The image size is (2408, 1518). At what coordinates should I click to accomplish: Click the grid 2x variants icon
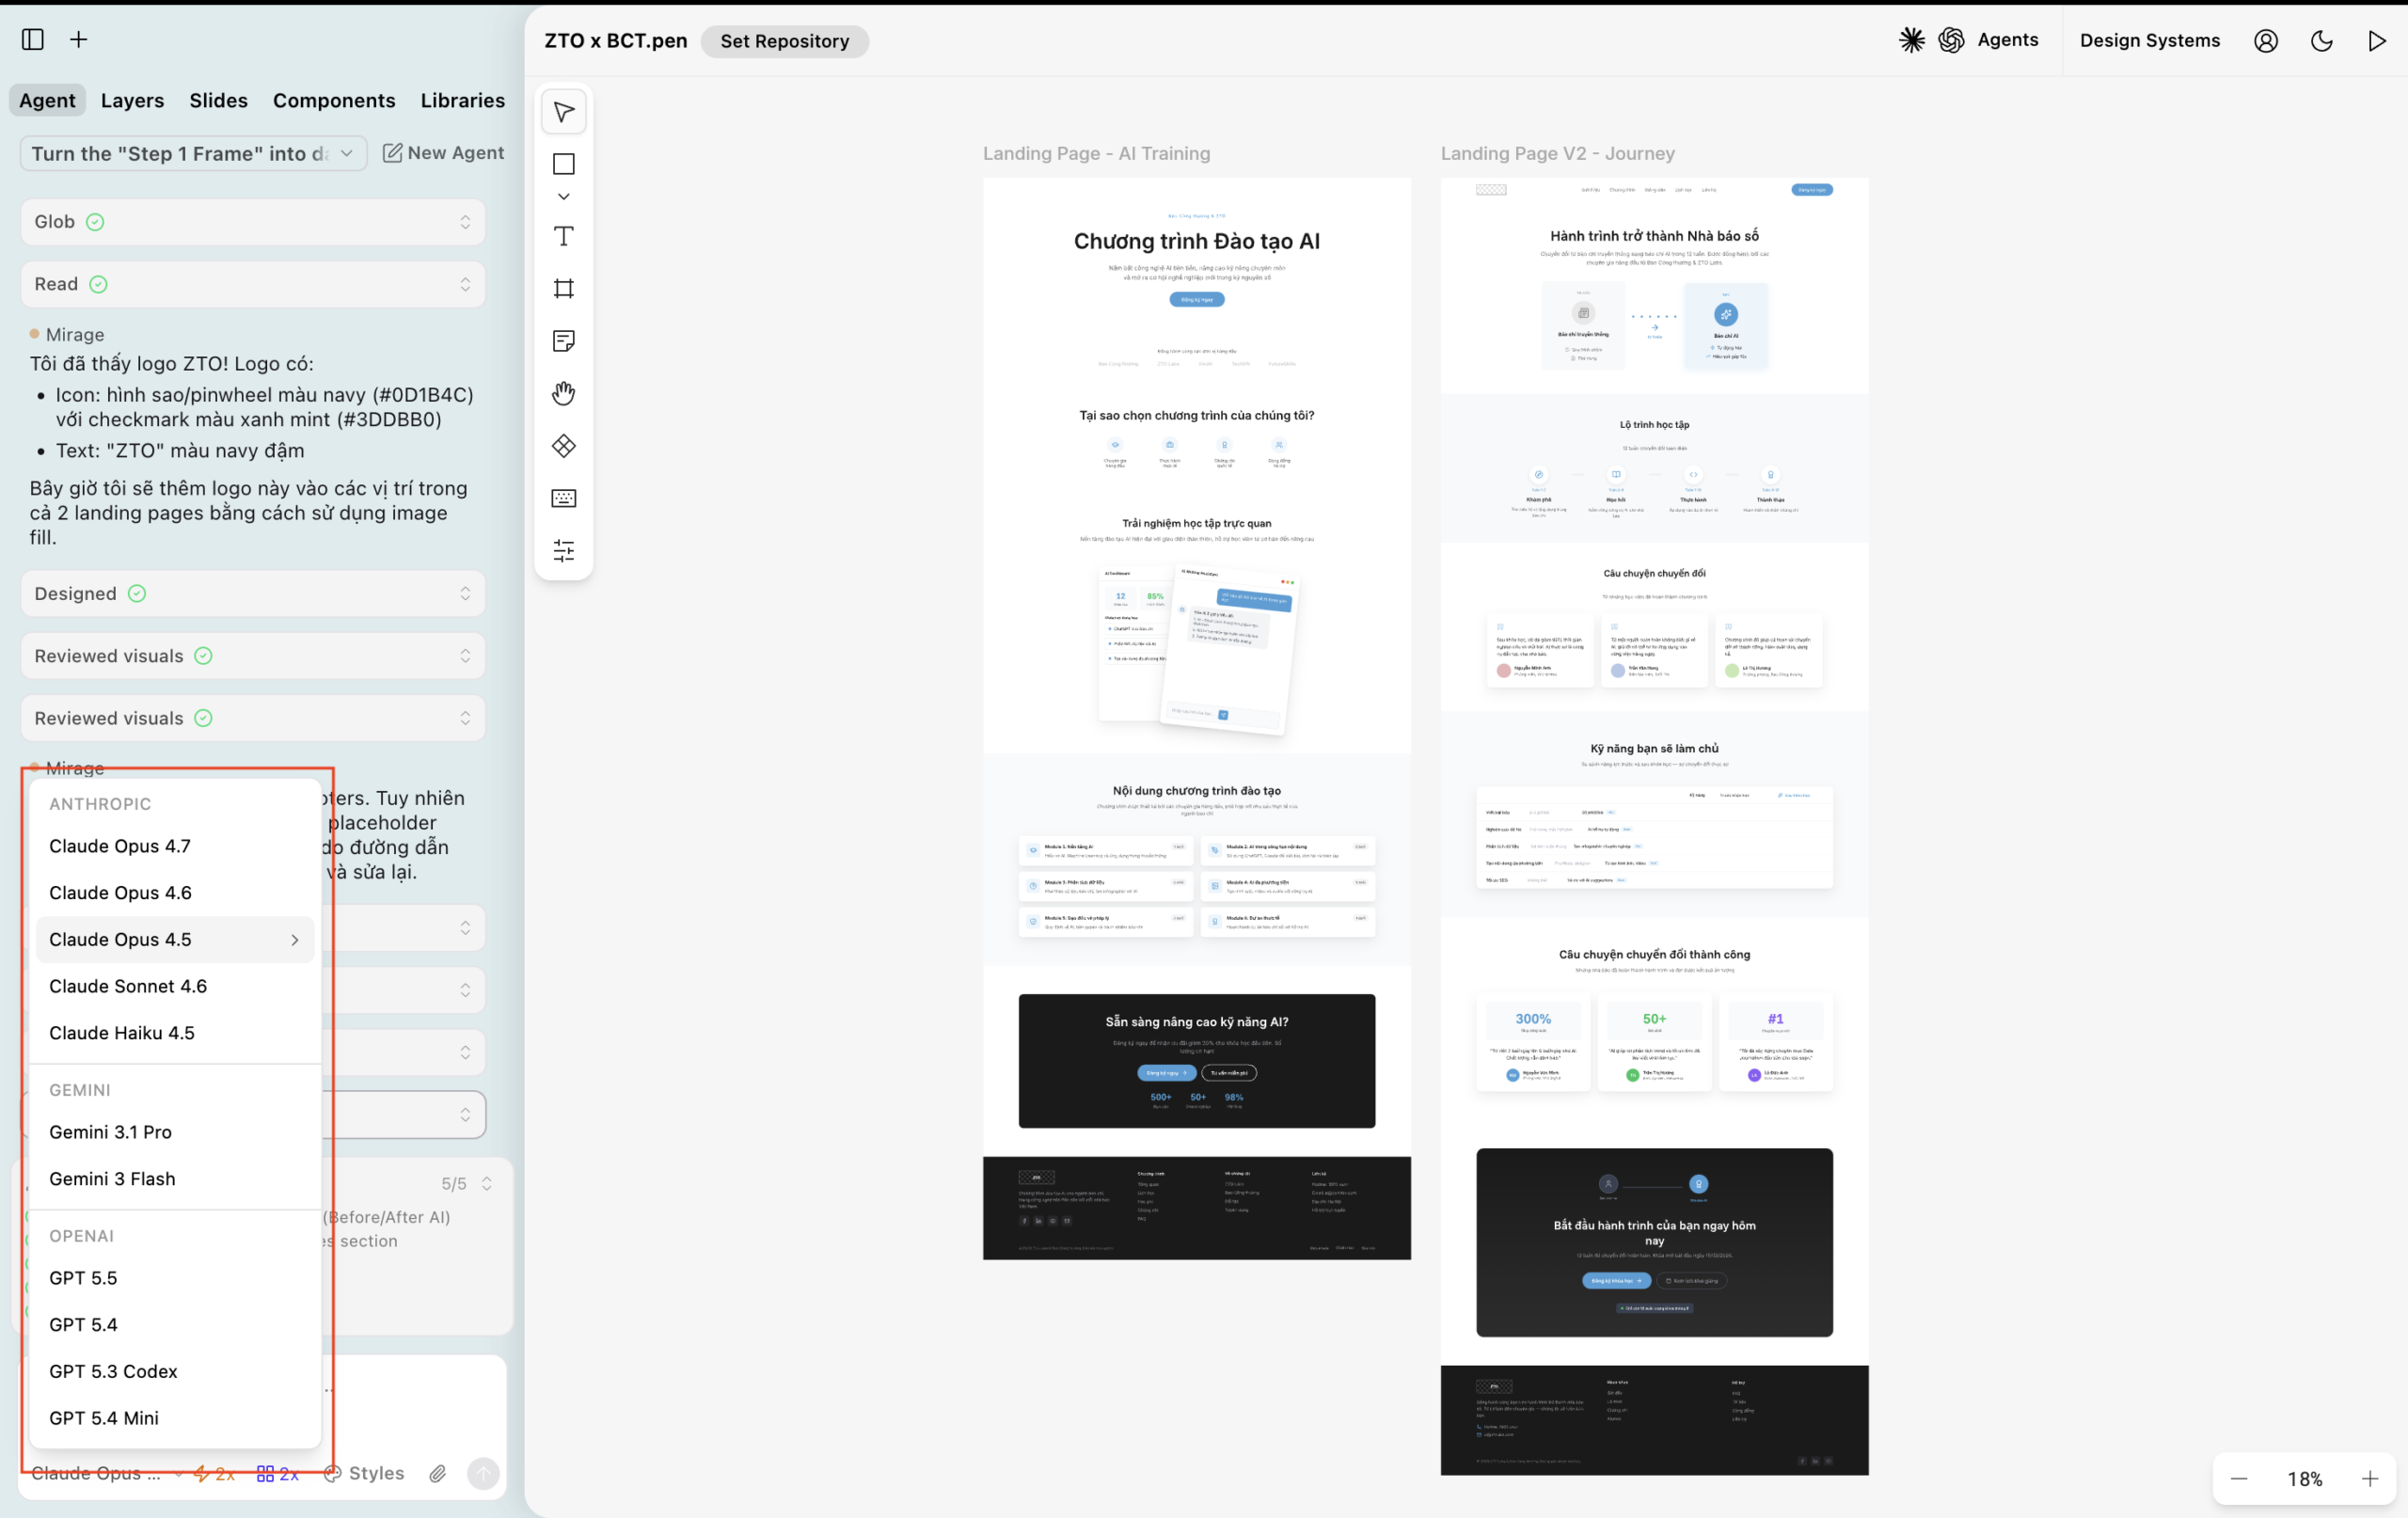point(278,1473)
